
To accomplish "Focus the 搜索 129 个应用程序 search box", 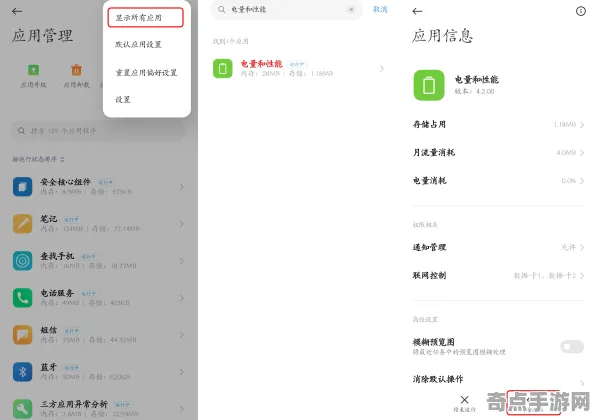I will (x=98, y=131).
